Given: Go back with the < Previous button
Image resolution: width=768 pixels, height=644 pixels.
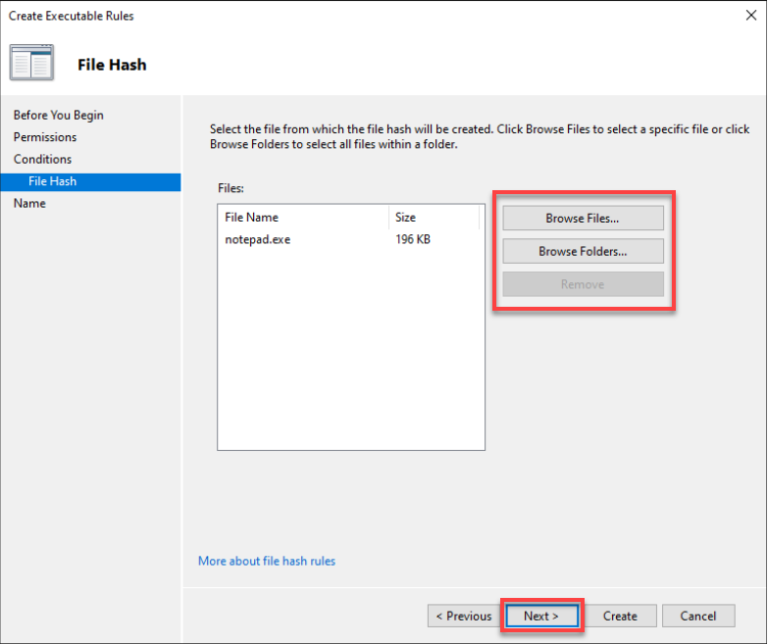Looking at the screenshot, I should coord(463,616).
